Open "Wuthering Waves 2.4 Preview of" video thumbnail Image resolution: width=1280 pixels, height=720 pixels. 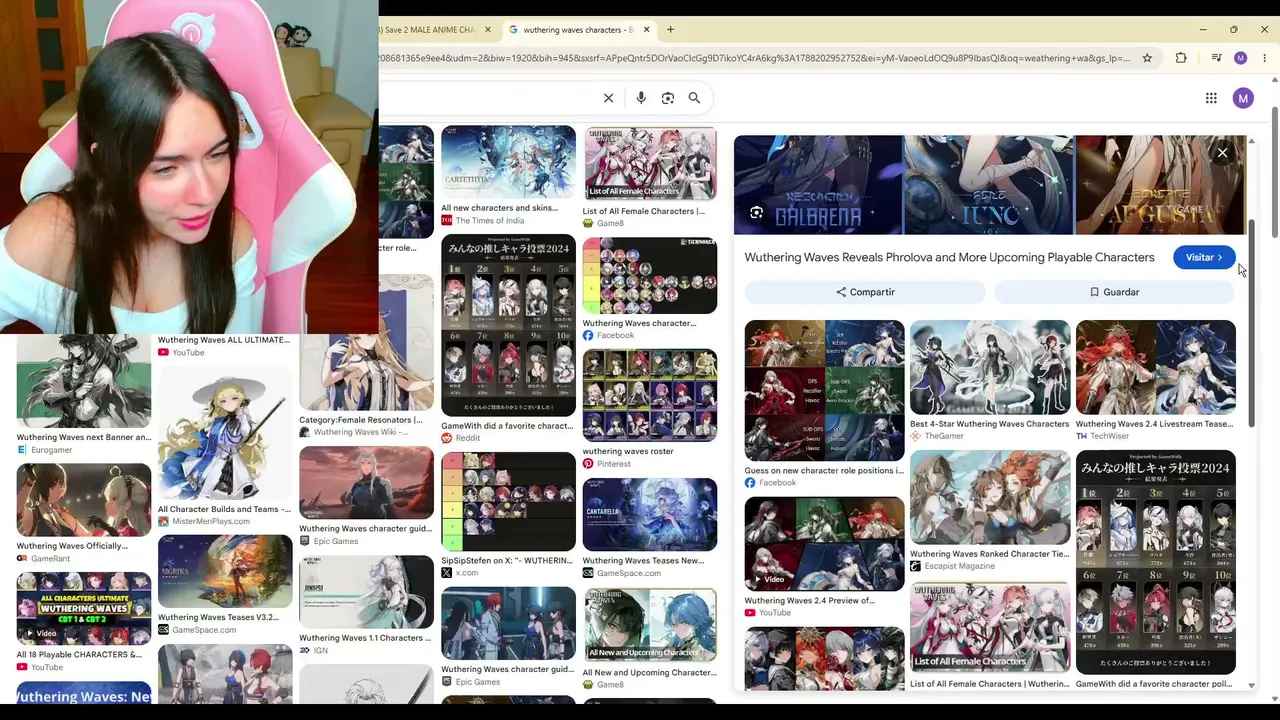pyautogui.click(x=824, y=544)
